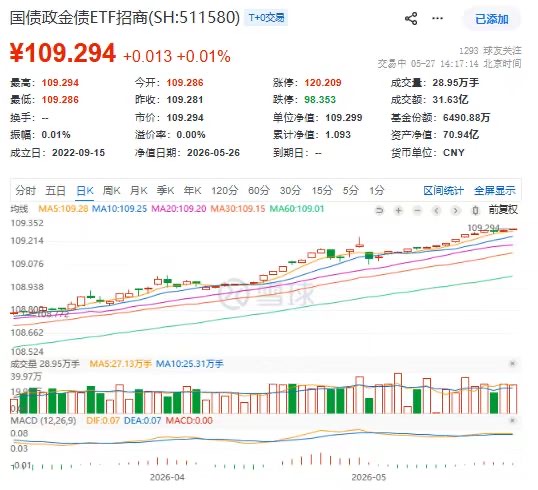This screenshot has width=538, height=490.
Task: Select the 日K chart tab
Action: [84, 190]
